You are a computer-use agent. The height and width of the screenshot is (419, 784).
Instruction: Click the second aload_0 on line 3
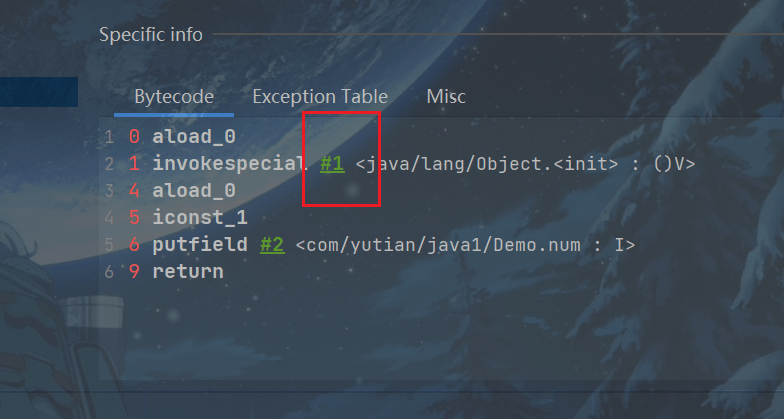[194, 190]
